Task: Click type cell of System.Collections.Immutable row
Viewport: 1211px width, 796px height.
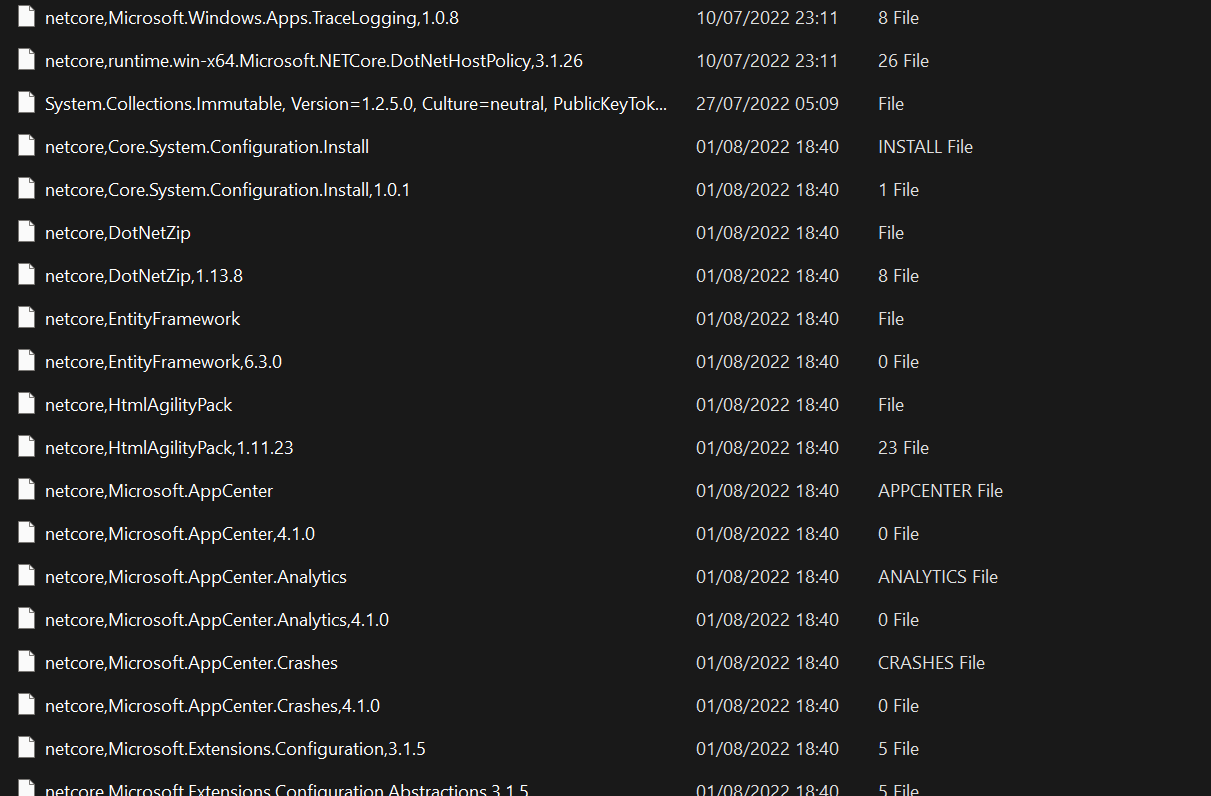Action: tap(891, 104)
